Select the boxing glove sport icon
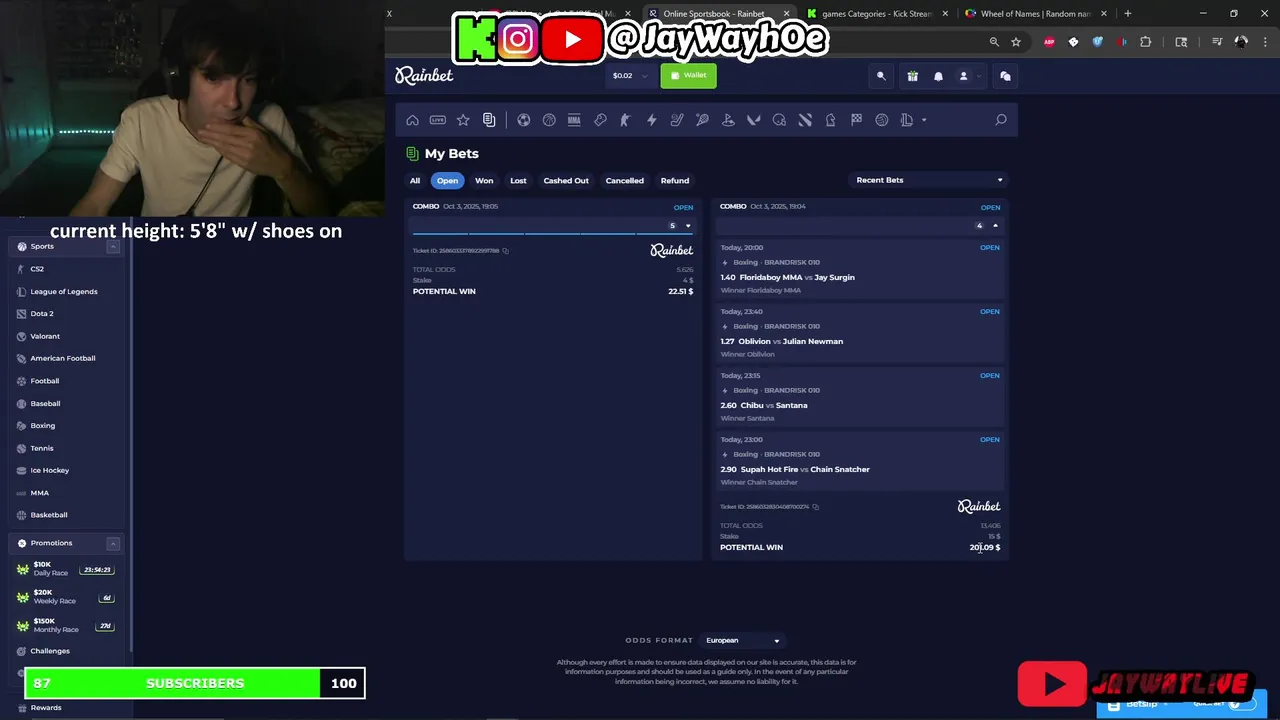 click(x=600, y=120)
